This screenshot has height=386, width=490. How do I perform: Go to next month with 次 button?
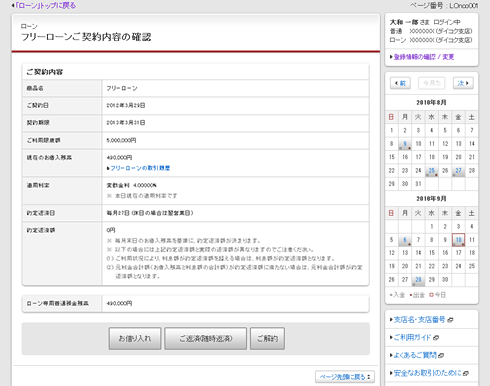(463, 83)
